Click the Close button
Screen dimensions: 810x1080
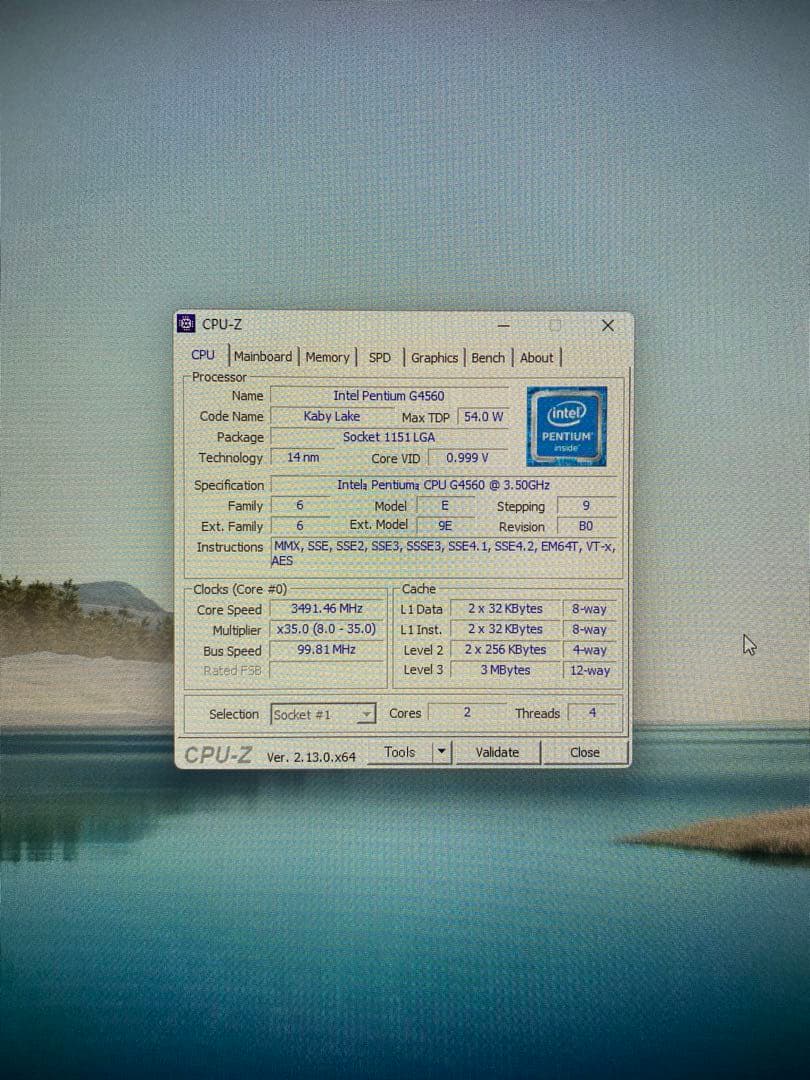[585, 751]
